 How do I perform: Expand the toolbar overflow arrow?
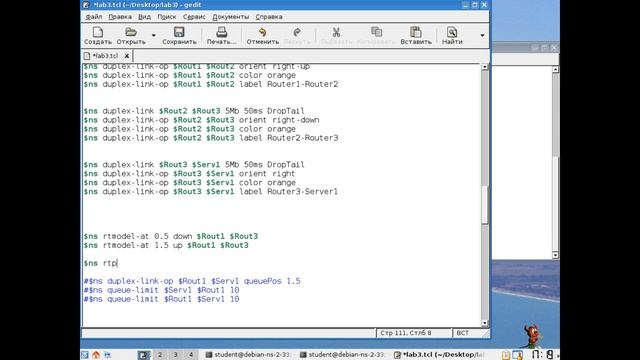coord(482,36)
